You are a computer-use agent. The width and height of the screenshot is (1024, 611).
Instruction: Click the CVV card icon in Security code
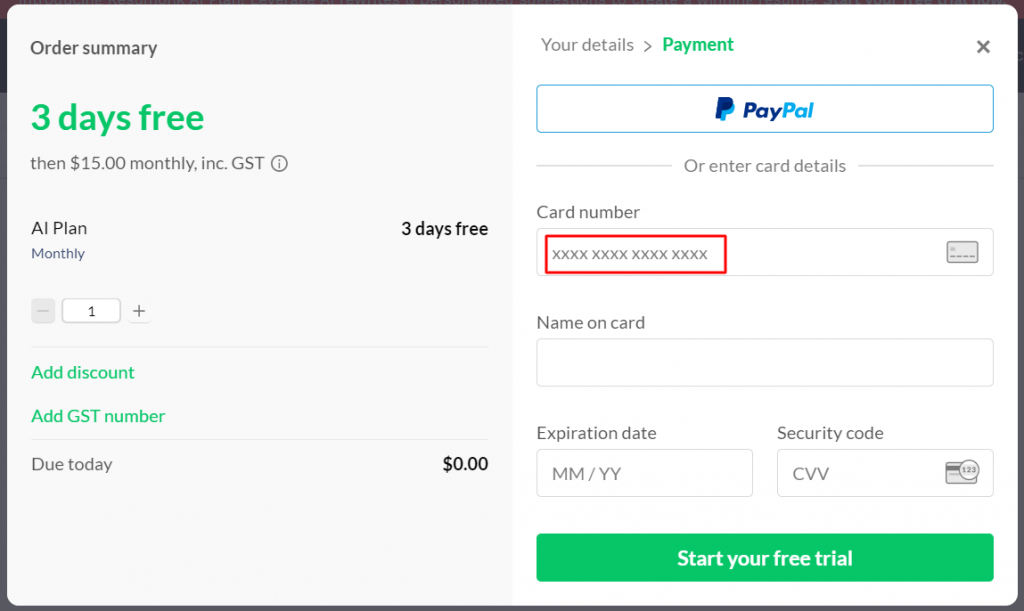click(962, 472)
